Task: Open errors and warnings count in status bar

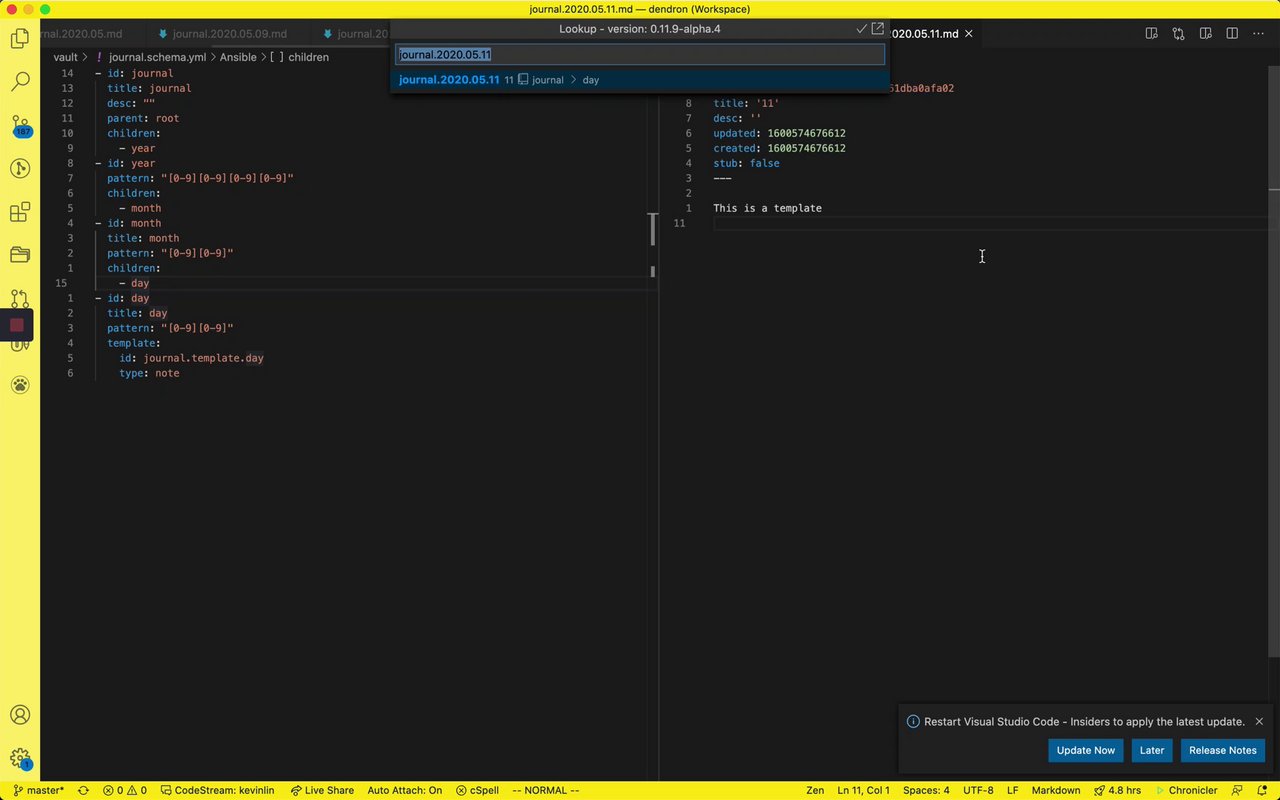Action: 125,790
